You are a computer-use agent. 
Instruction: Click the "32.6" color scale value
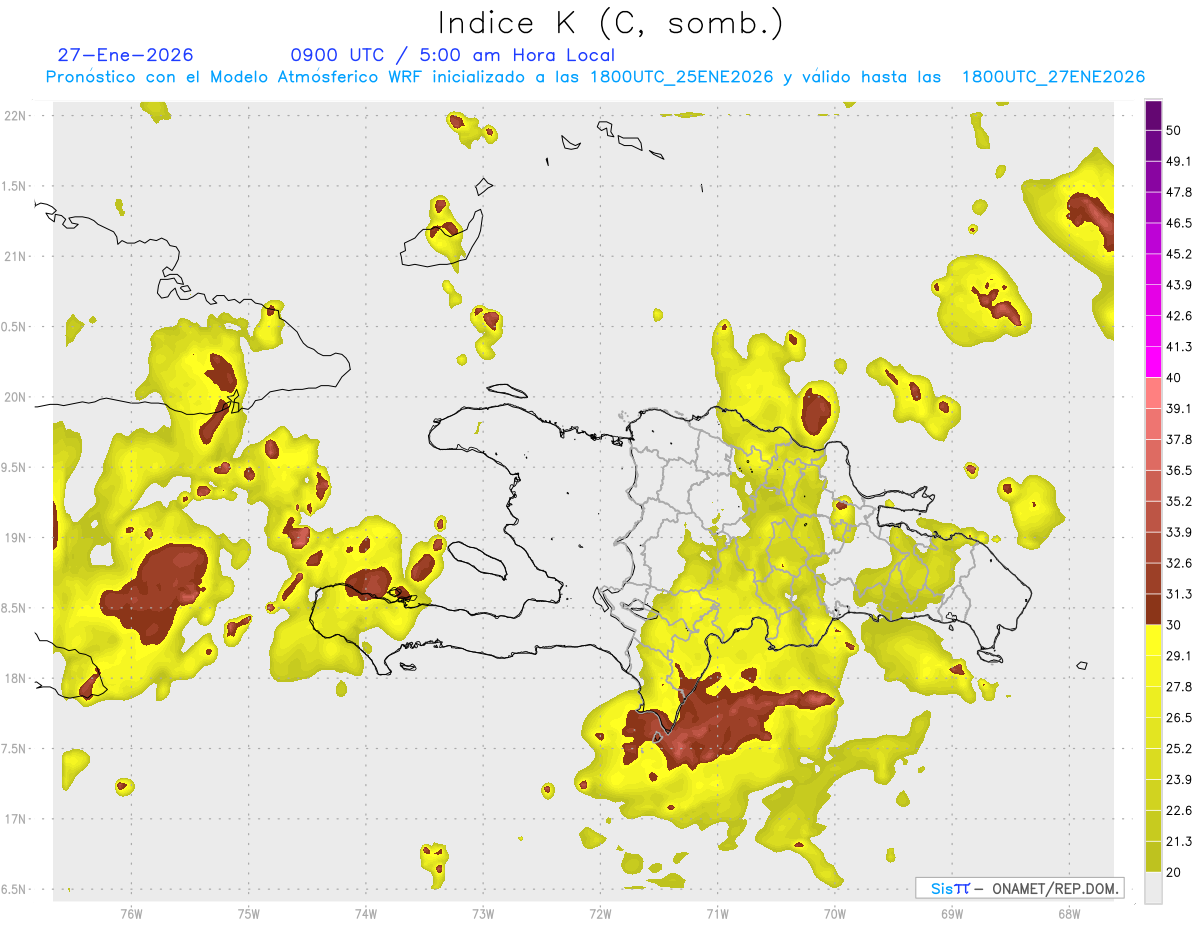point(1179,564)
